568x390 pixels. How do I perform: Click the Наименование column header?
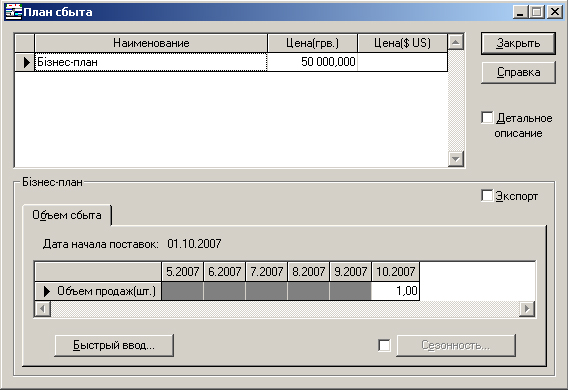pos(151,43)
